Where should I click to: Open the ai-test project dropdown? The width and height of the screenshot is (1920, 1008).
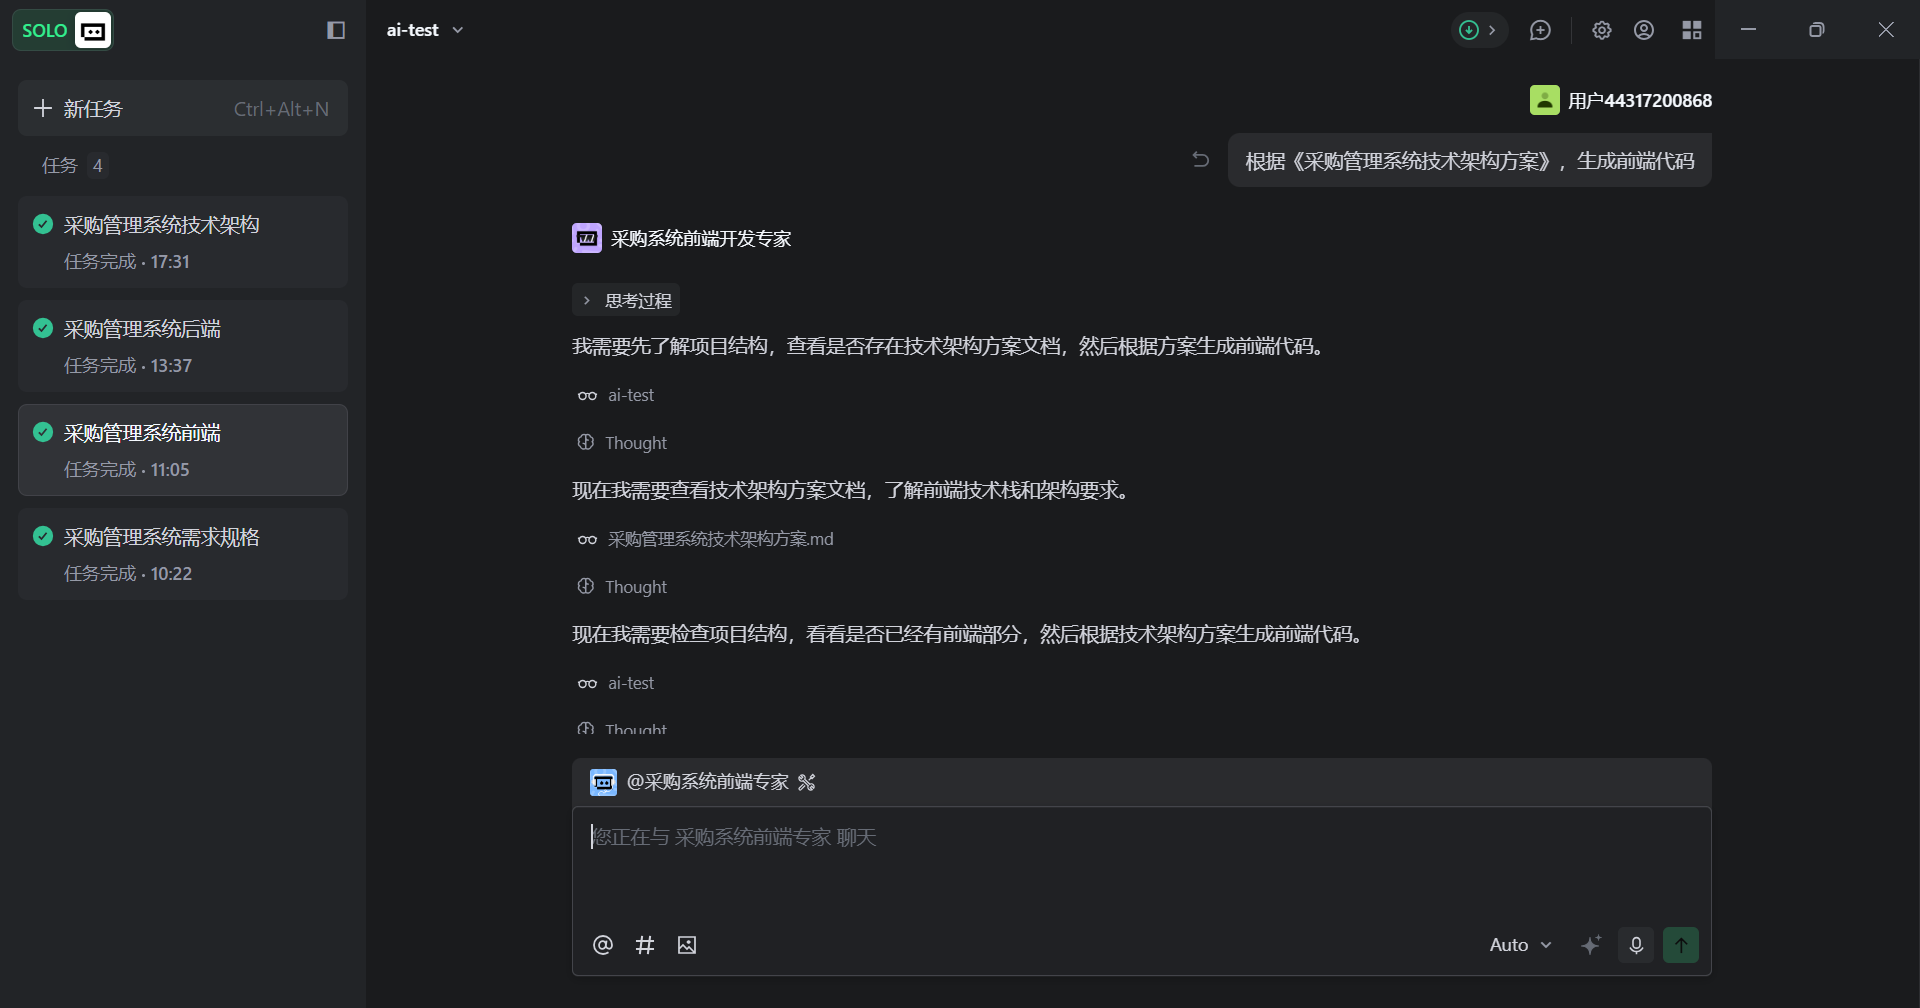425,30
